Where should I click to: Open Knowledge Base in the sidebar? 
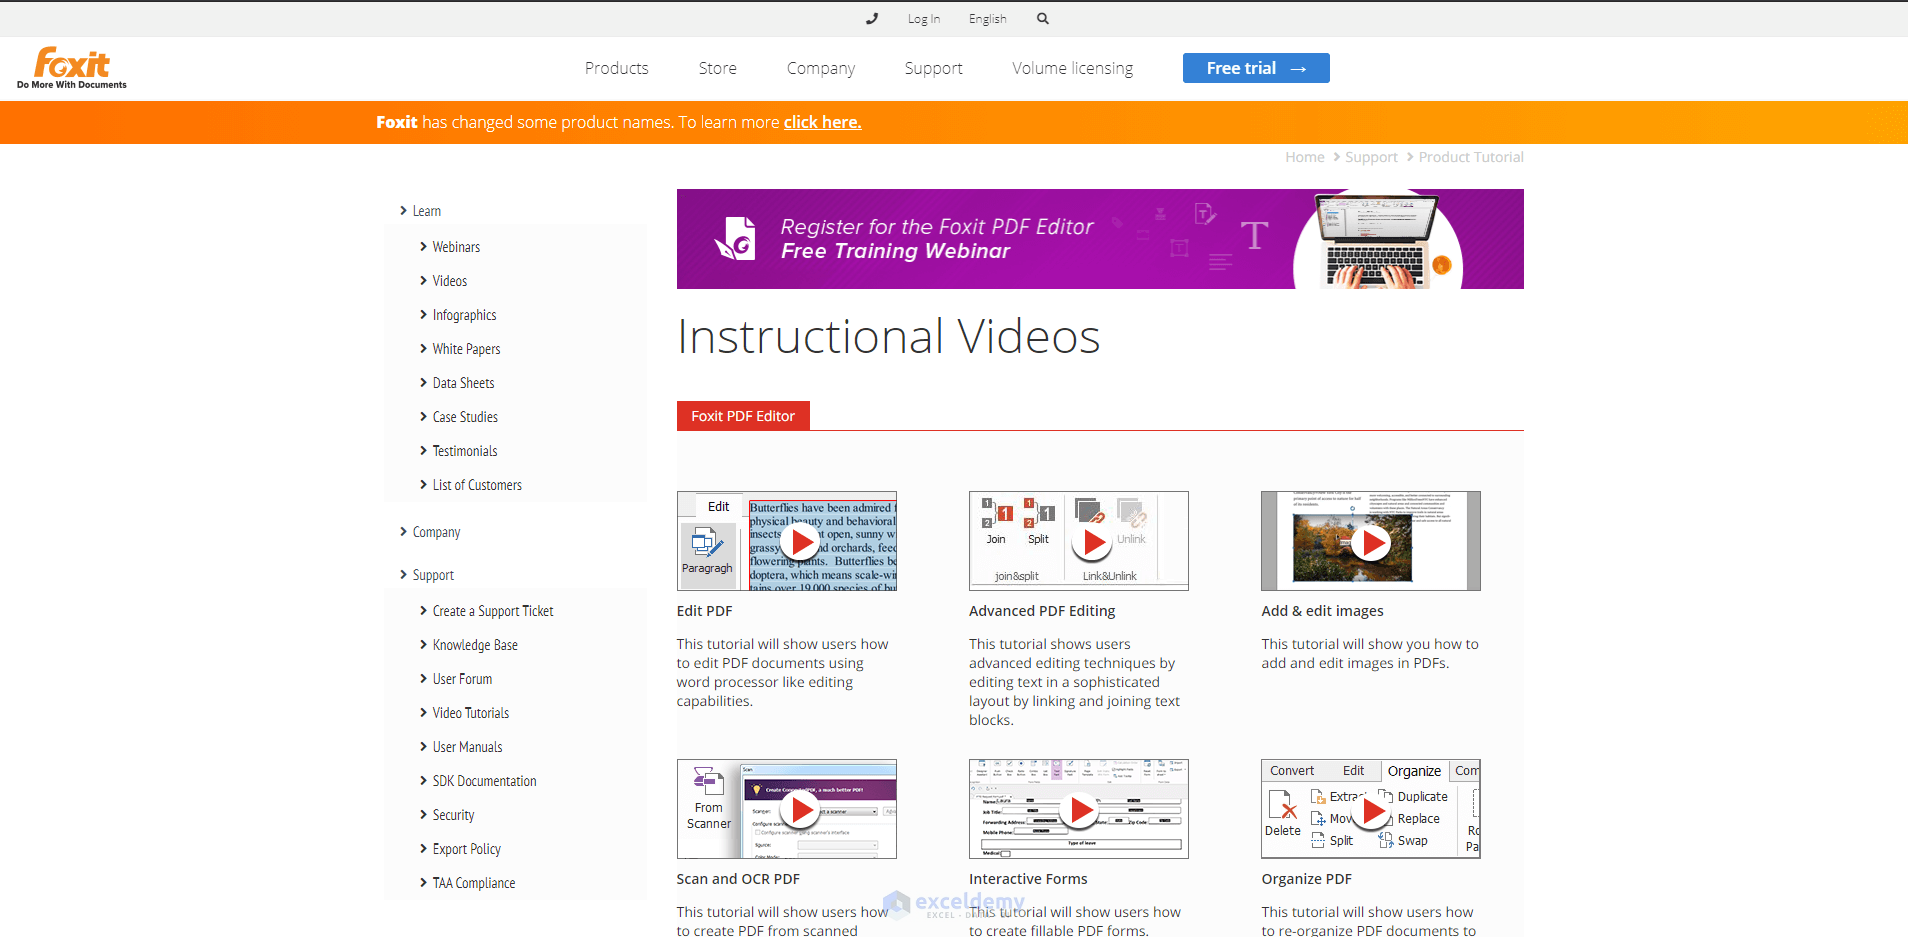(475, 645)
